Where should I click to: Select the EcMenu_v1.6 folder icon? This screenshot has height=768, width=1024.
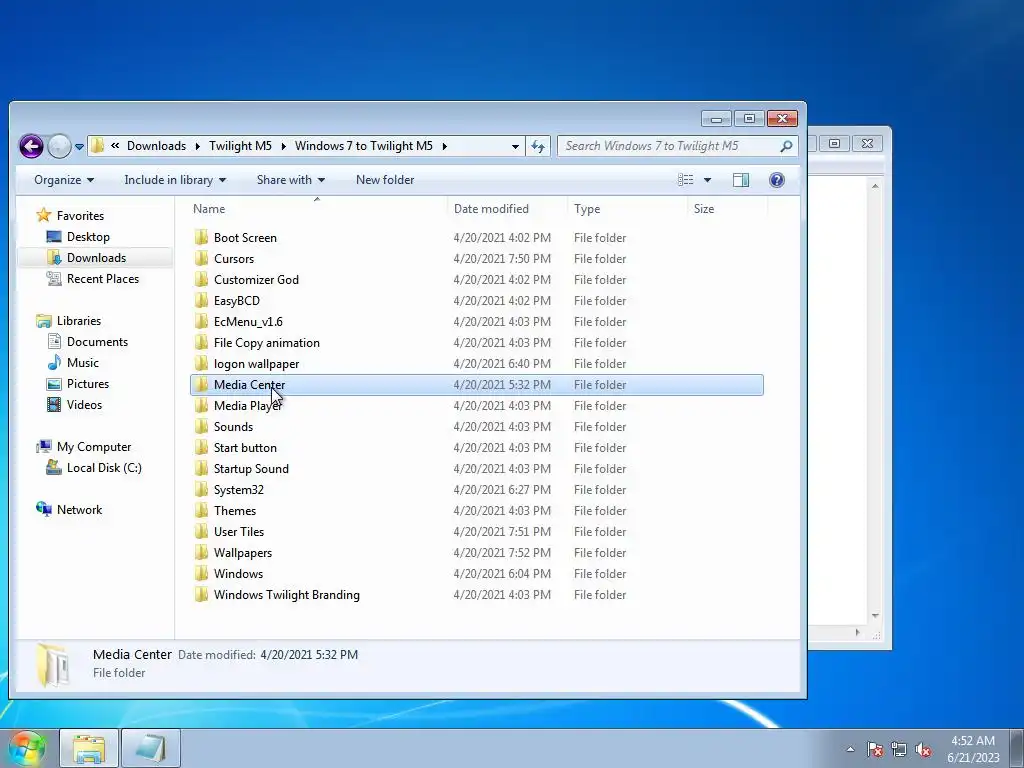201,321
